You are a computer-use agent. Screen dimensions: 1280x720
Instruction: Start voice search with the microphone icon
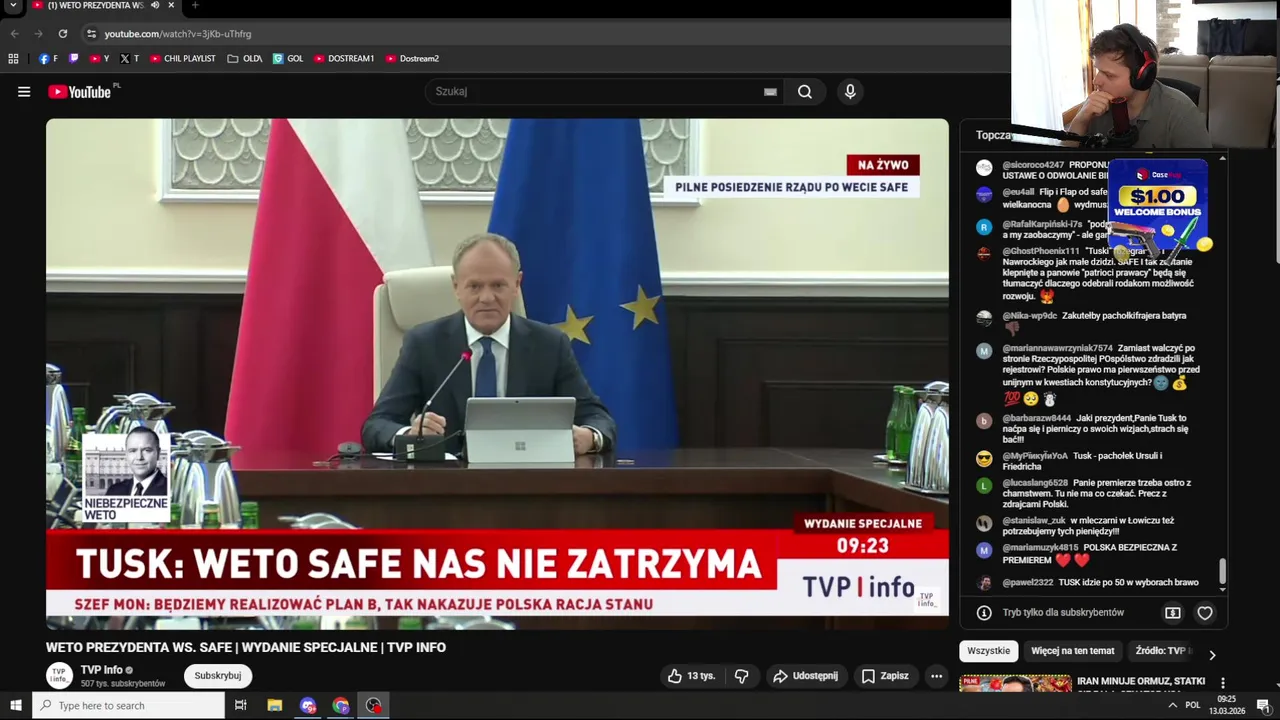pos(850,92)
